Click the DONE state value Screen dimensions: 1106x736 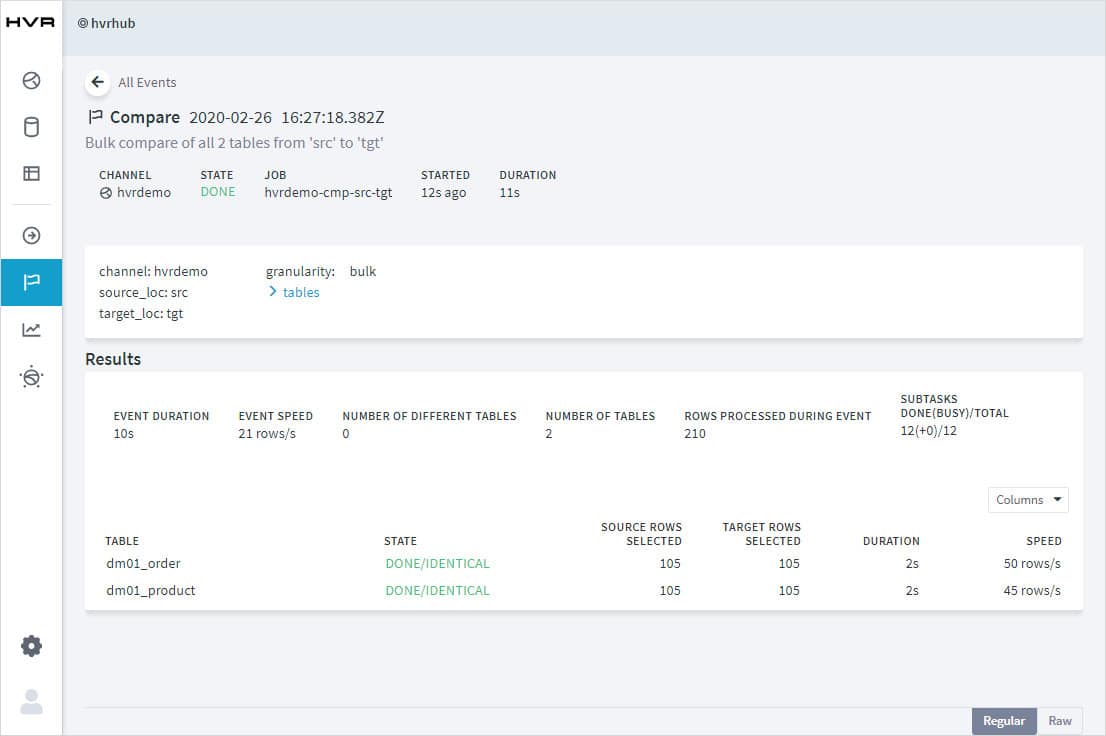(x=218, y=192)
